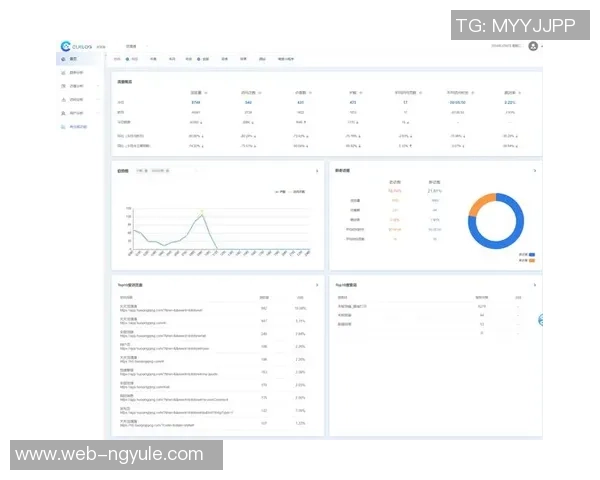Viewport: 600px width, 480px height.
Task: Click the first sidebar item's home icon
Action: (x=62, y=60)
